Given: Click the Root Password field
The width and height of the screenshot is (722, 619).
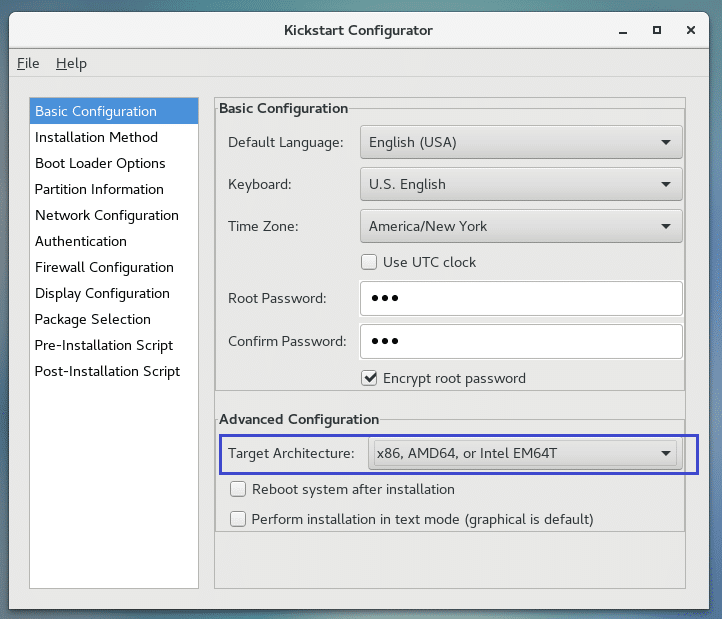Looking at the screenshot, I should click(520, 299).
